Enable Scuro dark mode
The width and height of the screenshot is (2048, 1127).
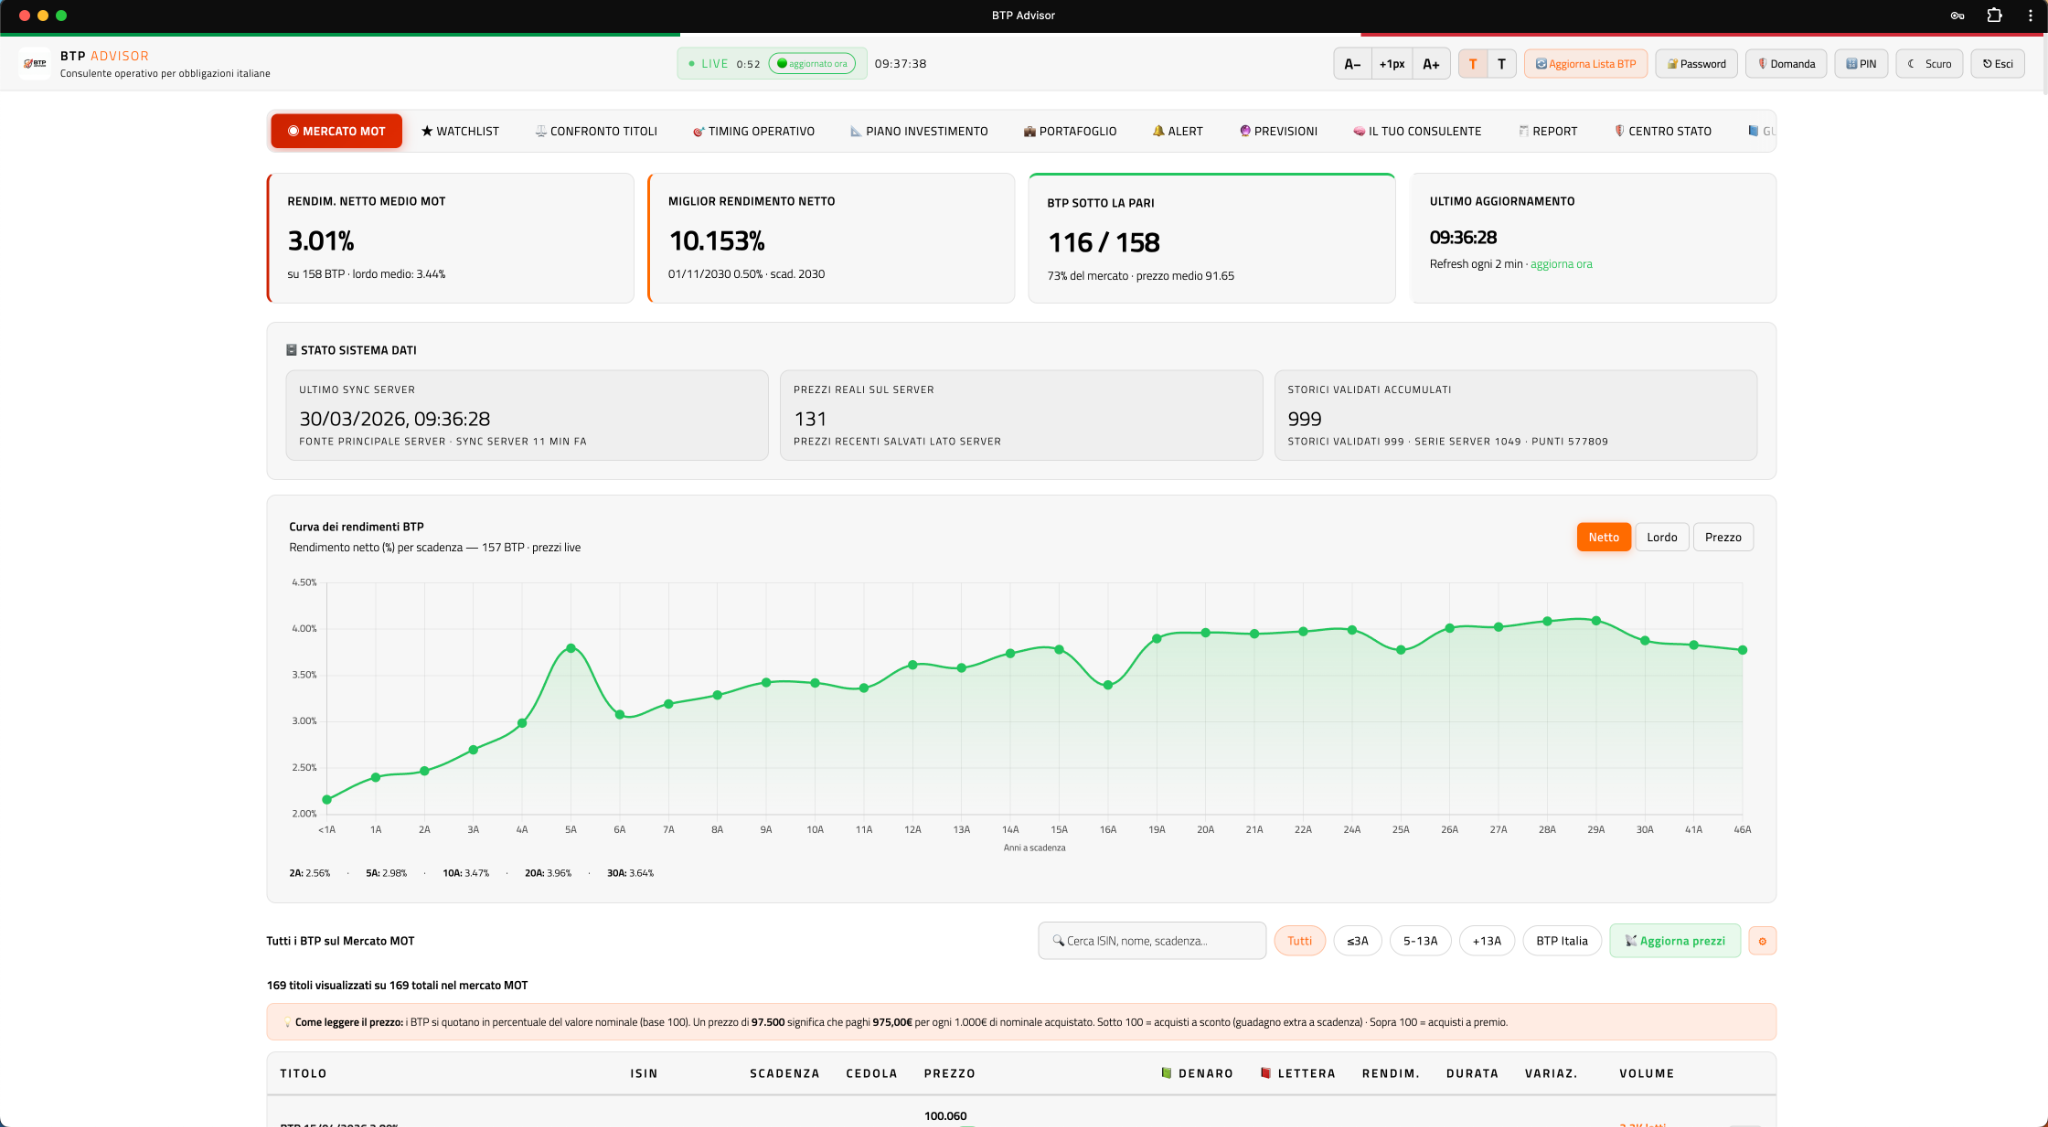(1928, 63)
